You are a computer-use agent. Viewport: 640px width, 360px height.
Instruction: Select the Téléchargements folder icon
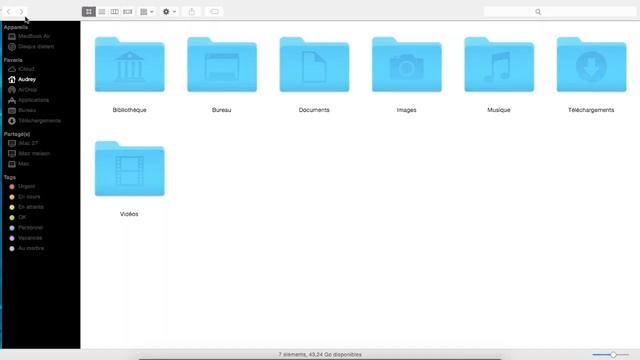(x=591, y=64)
